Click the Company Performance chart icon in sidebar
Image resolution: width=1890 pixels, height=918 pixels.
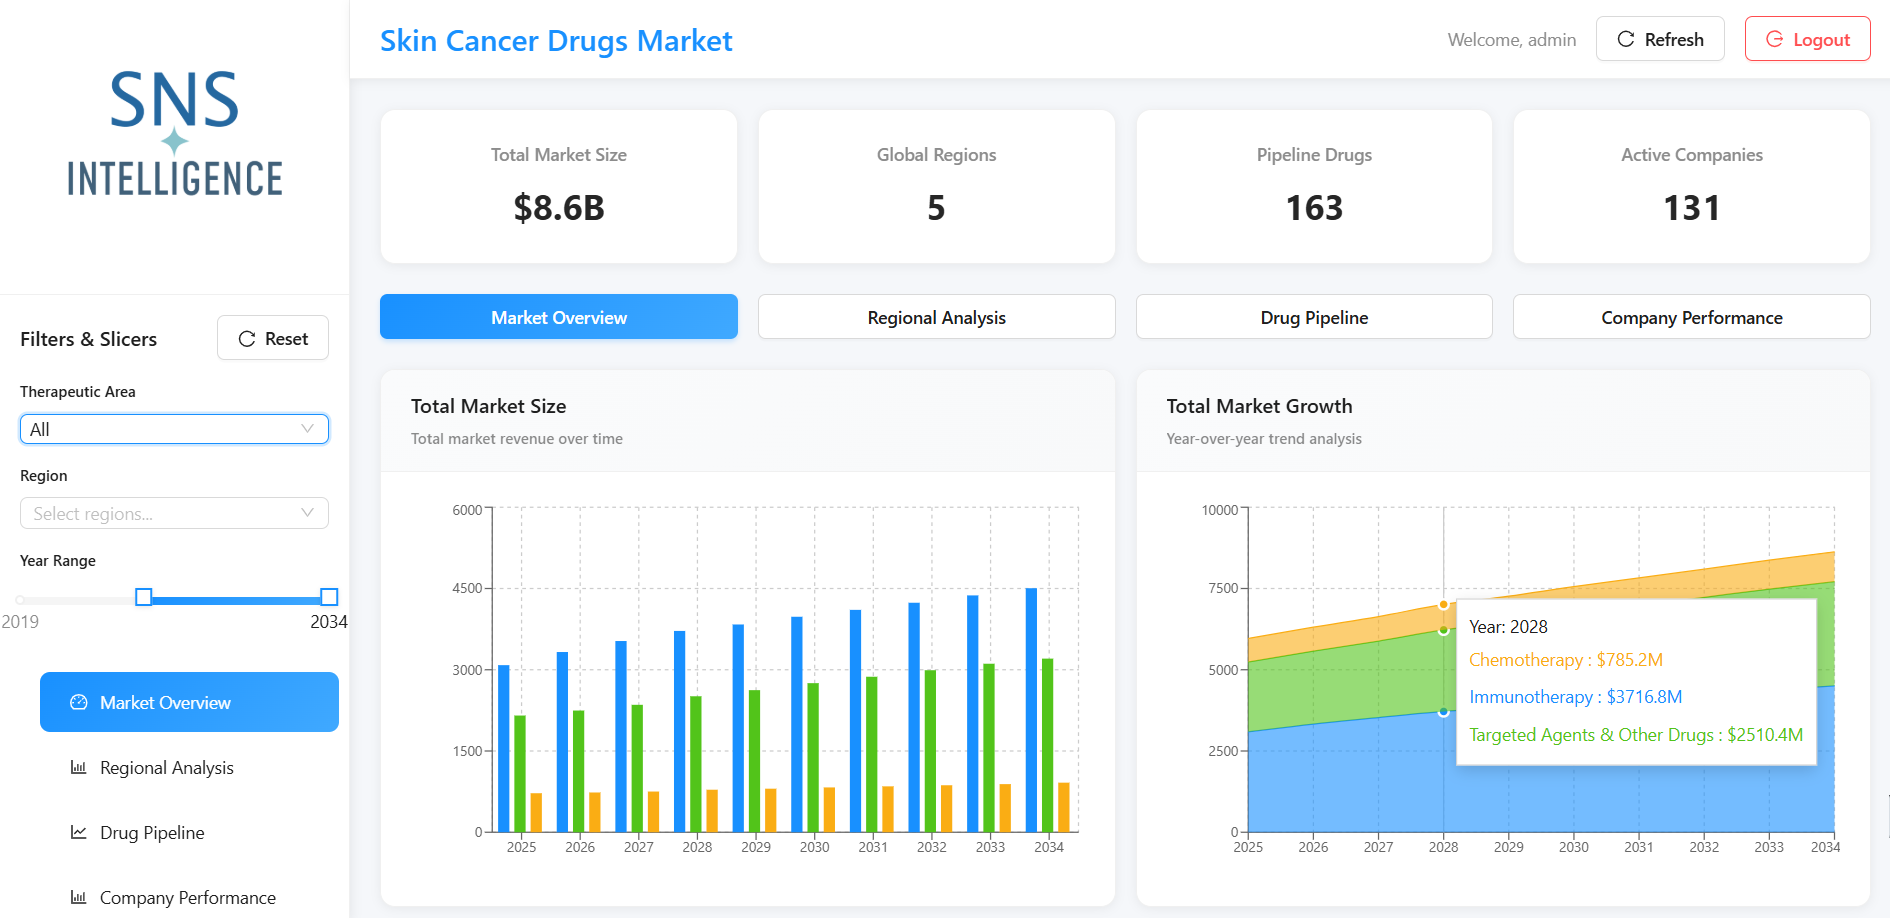pos(78,897)
